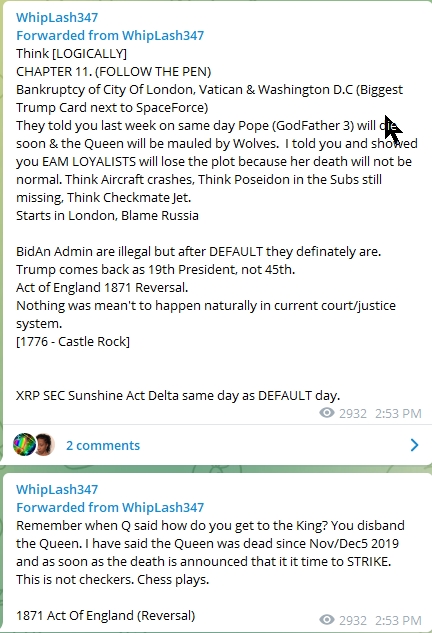Viewport: 432px width, 633px height.
Task: Click the CHAPTER 11 FOLLOW THE PEN line
Action: [x=113, y=71]
